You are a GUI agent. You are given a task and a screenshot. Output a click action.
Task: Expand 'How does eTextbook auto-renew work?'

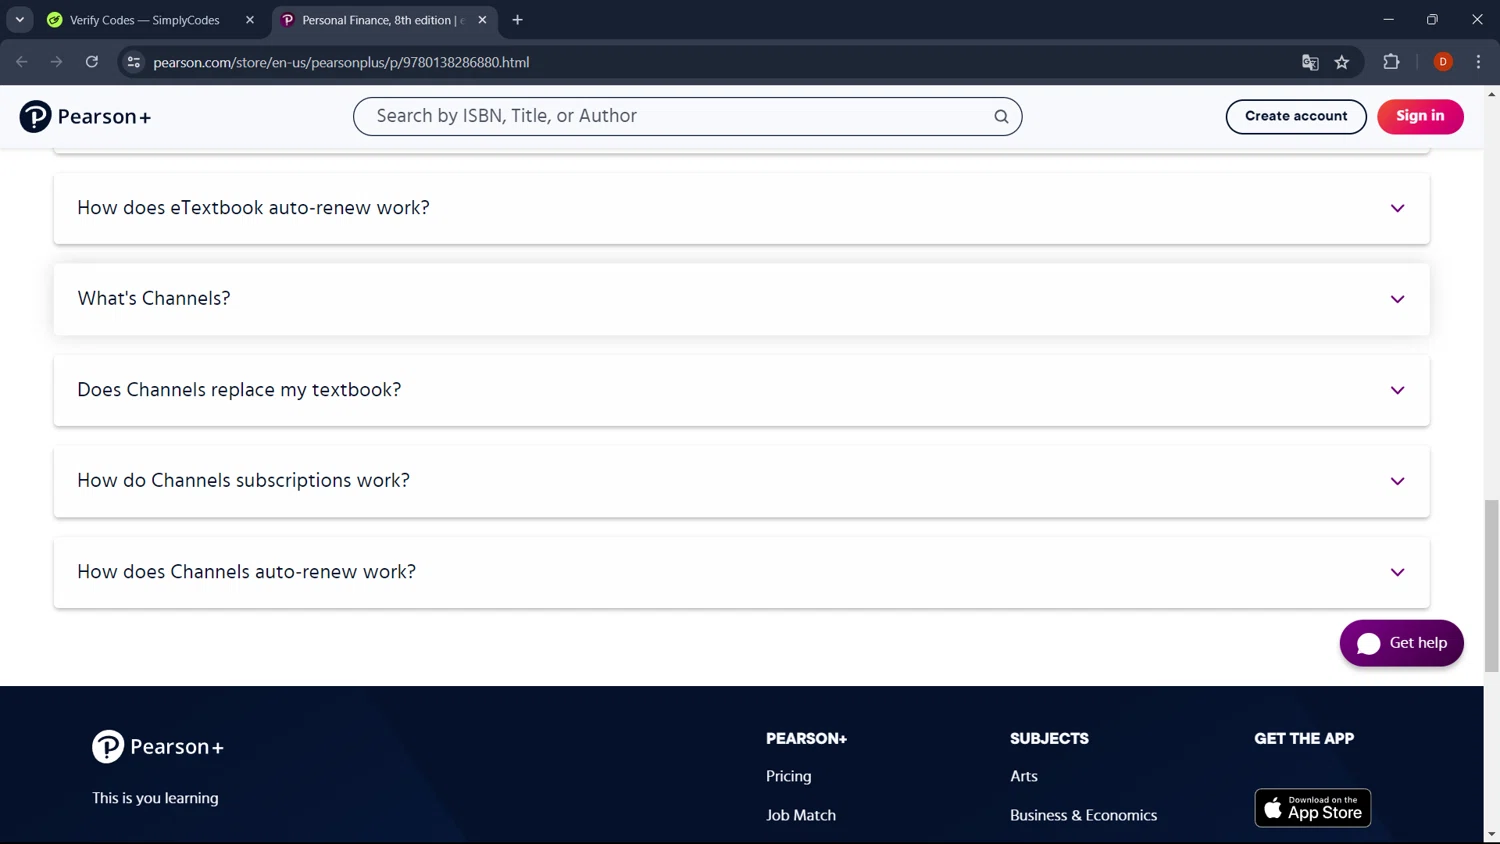tap(742, 208)
